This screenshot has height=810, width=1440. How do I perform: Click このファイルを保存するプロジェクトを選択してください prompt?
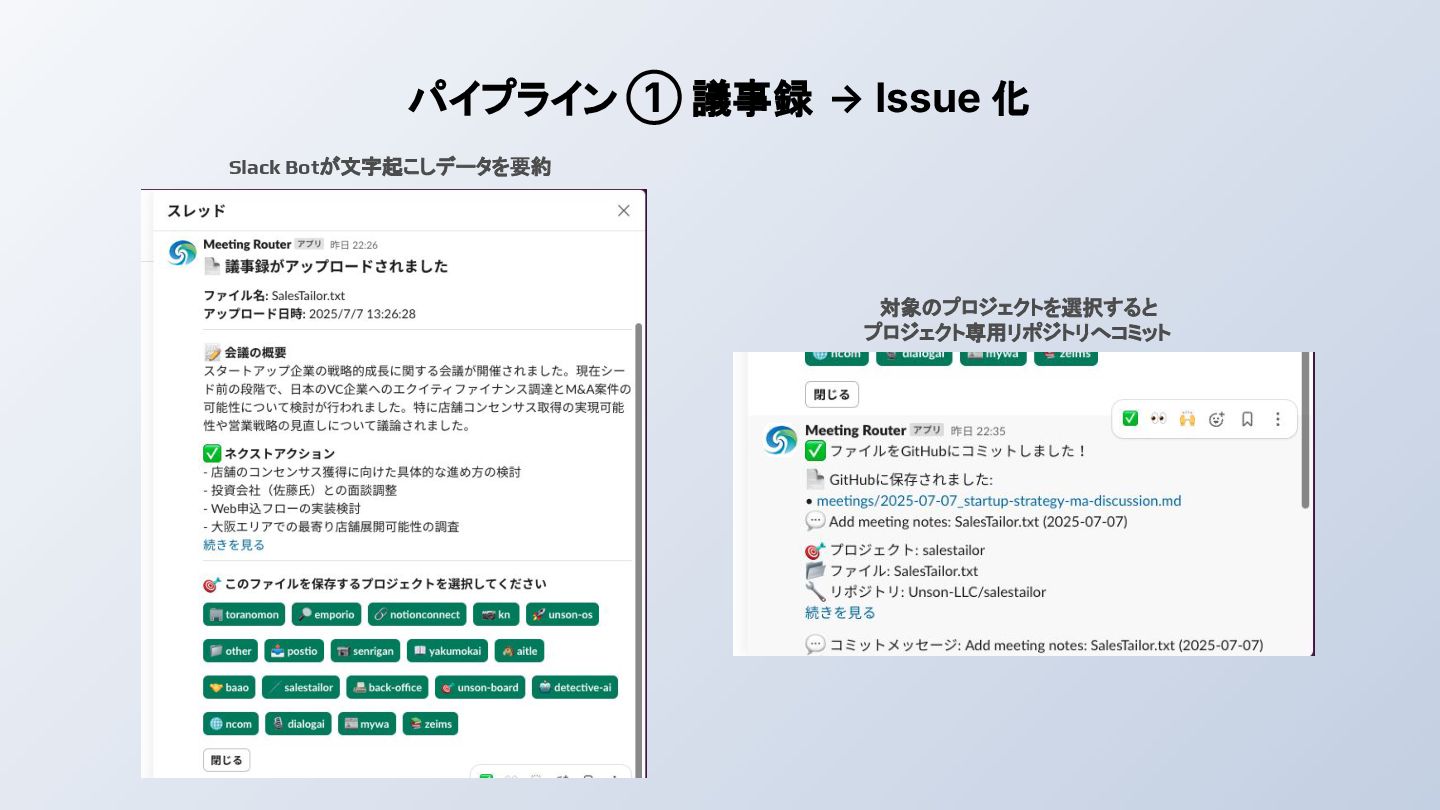[385, 584]
